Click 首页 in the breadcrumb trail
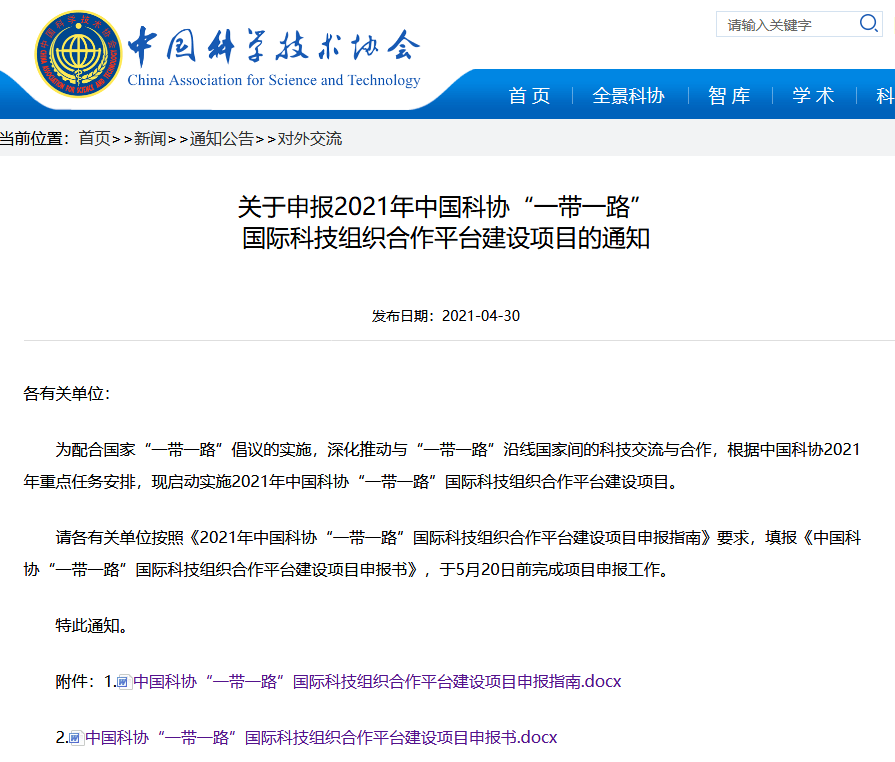Screen dimensions: 895x762 coord(95,139)
